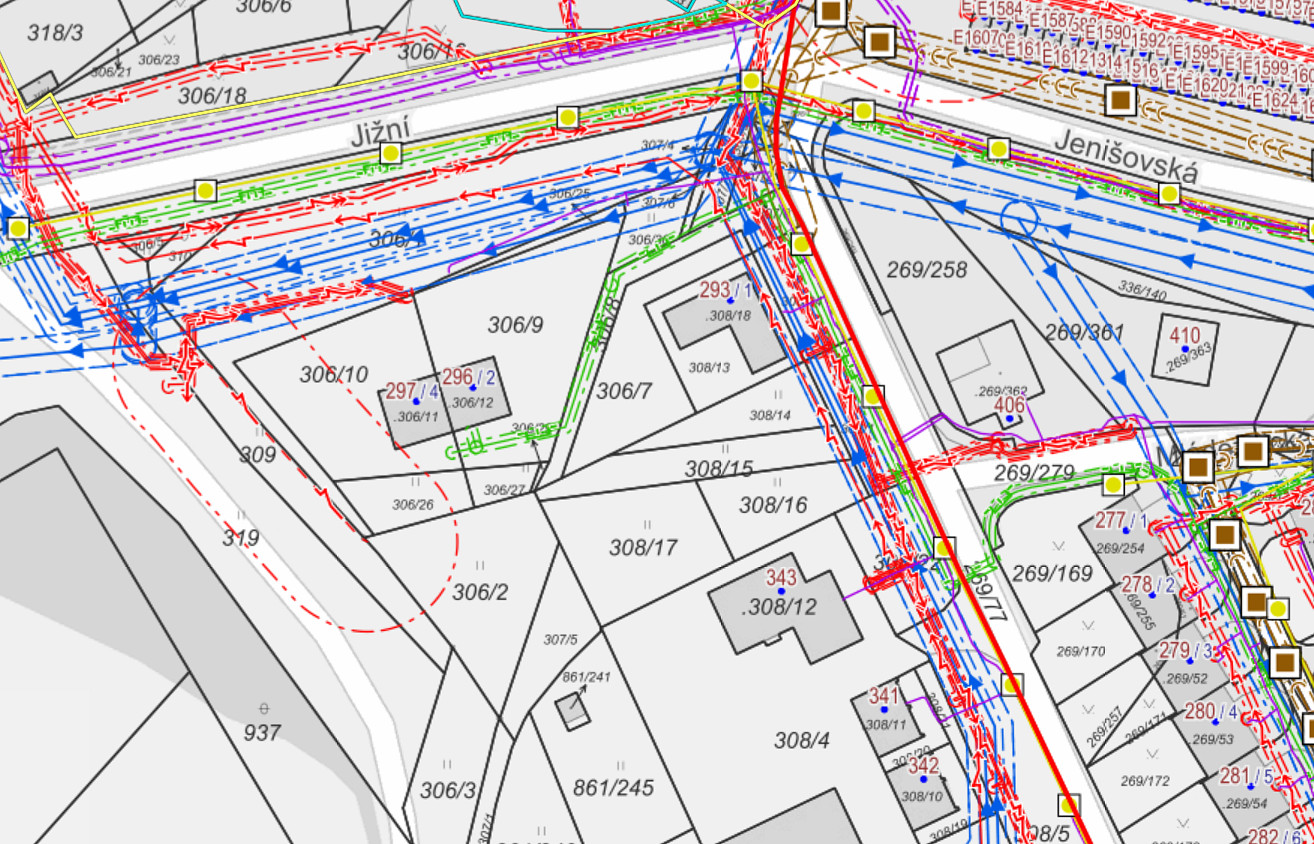Select small parcel label 308/14

(770, 414)
